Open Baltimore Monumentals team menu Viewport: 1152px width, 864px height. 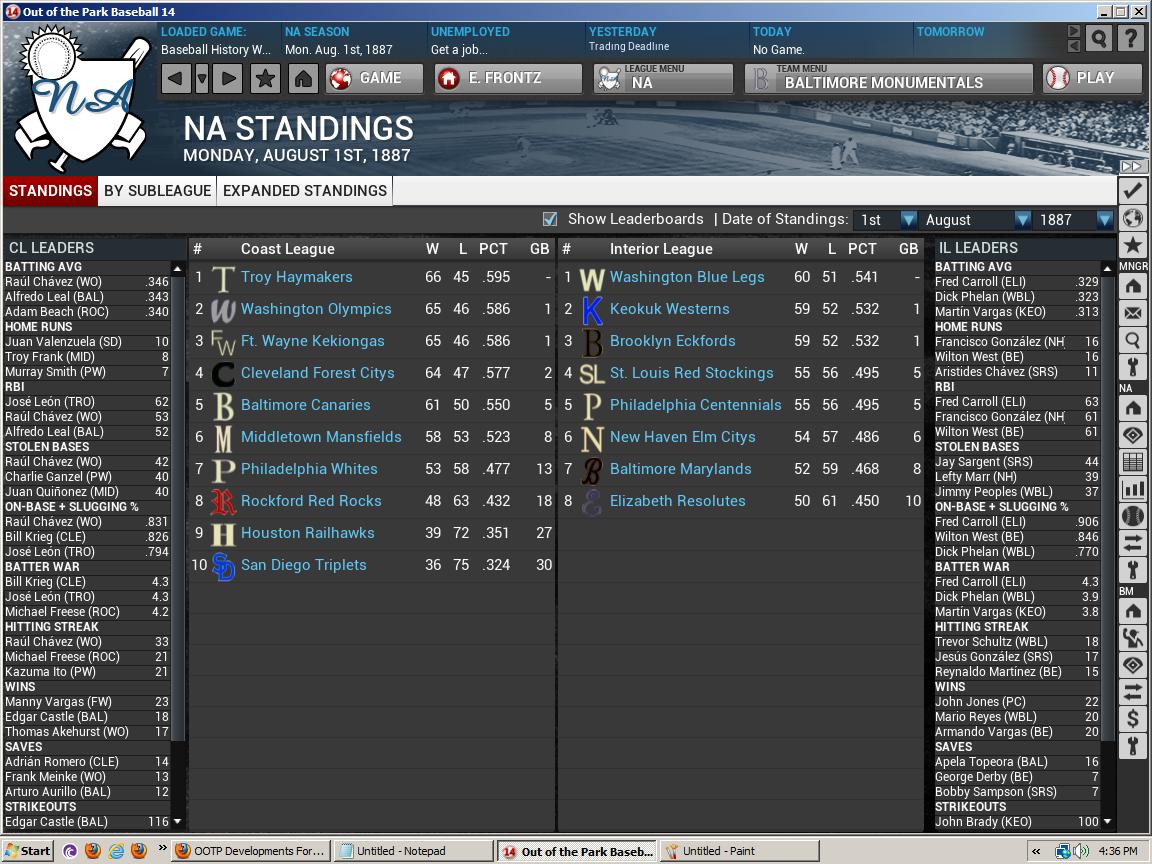point(888,78)
